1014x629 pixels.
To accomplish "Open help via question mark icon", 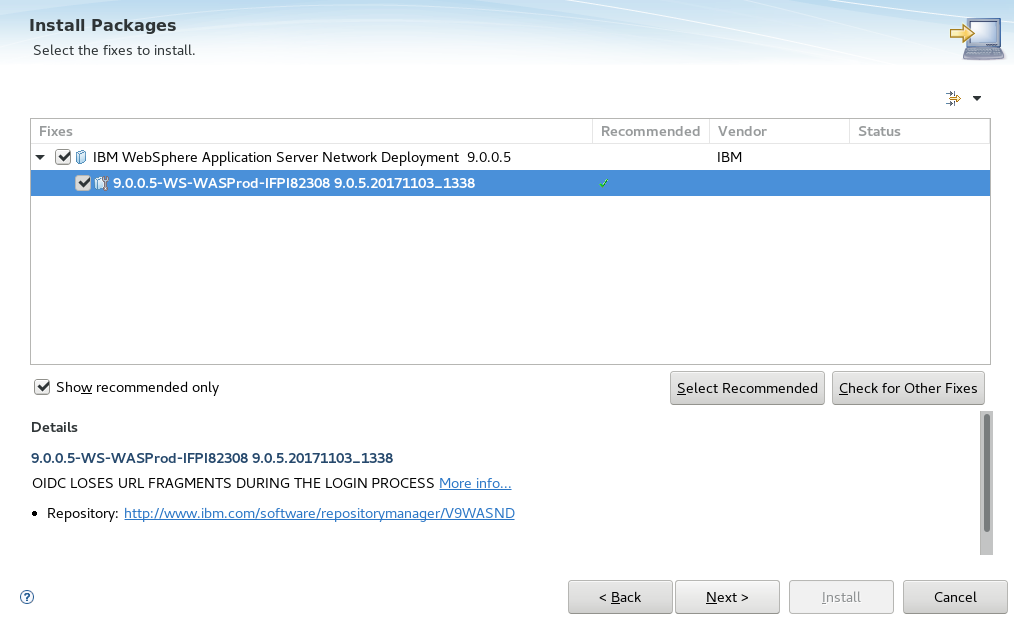I will coord(27,597).
